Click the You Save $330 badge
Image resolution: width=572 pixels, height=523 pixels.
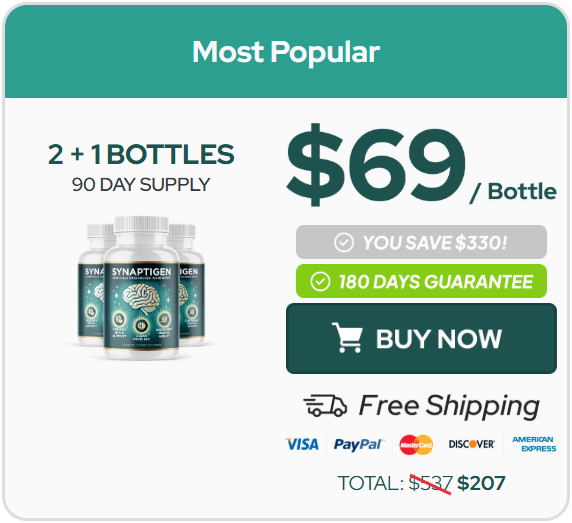[421, 242]
